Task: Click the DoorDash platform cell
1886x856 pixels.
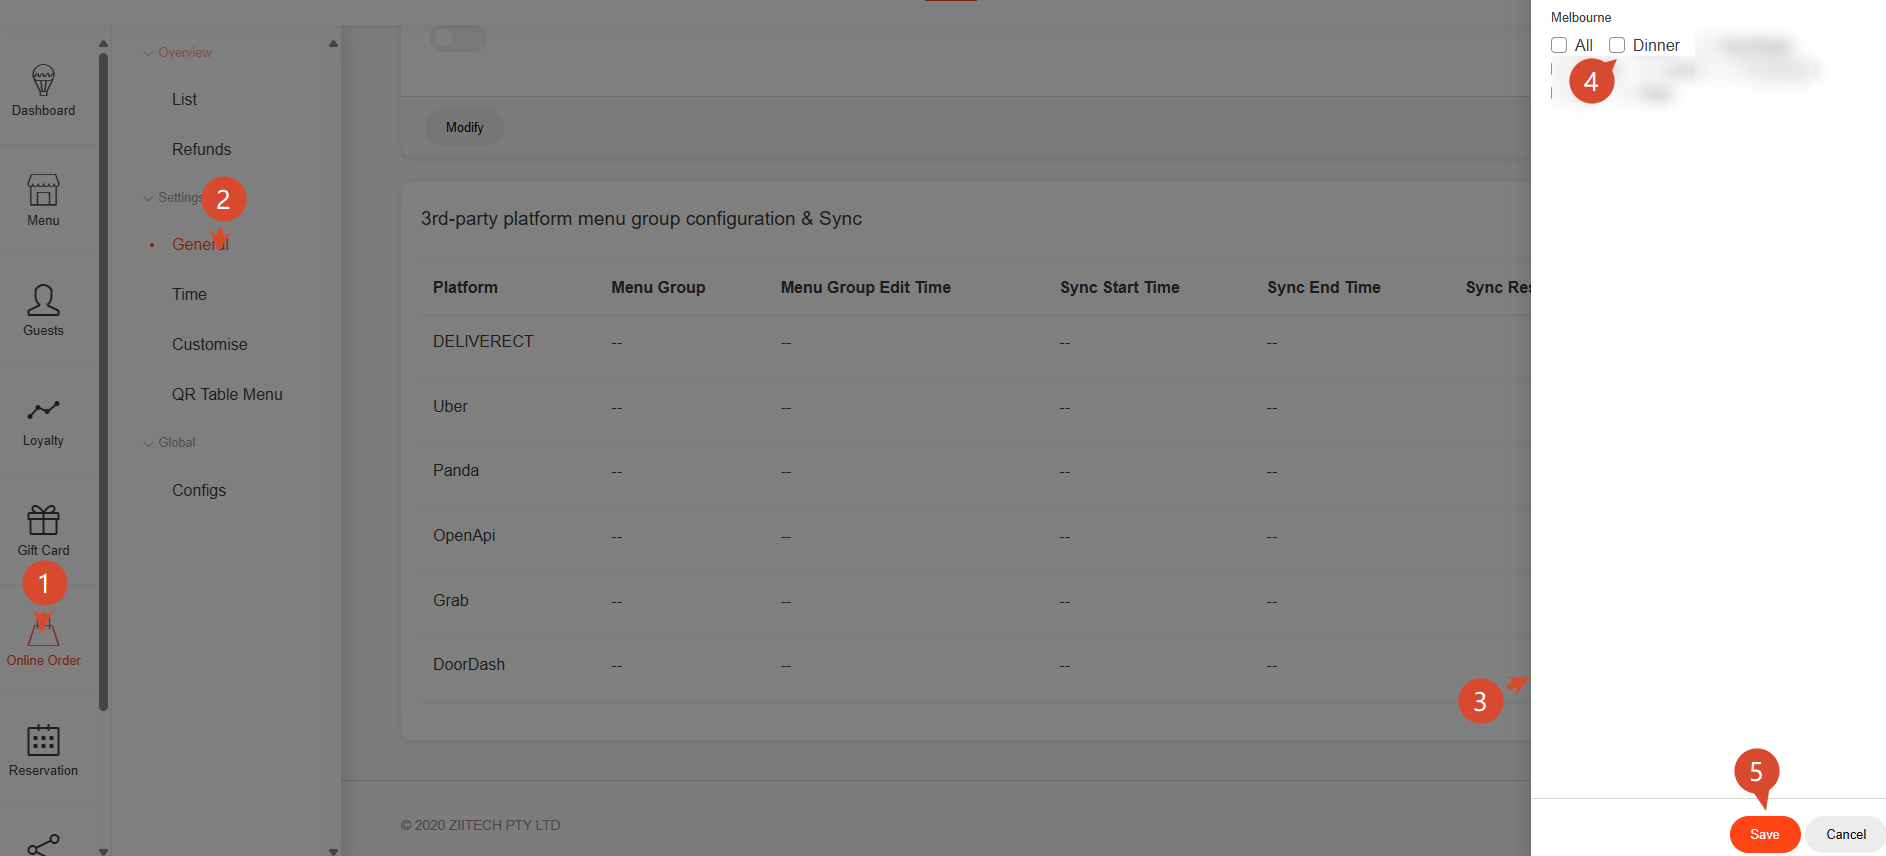Action: coord(469,664)
